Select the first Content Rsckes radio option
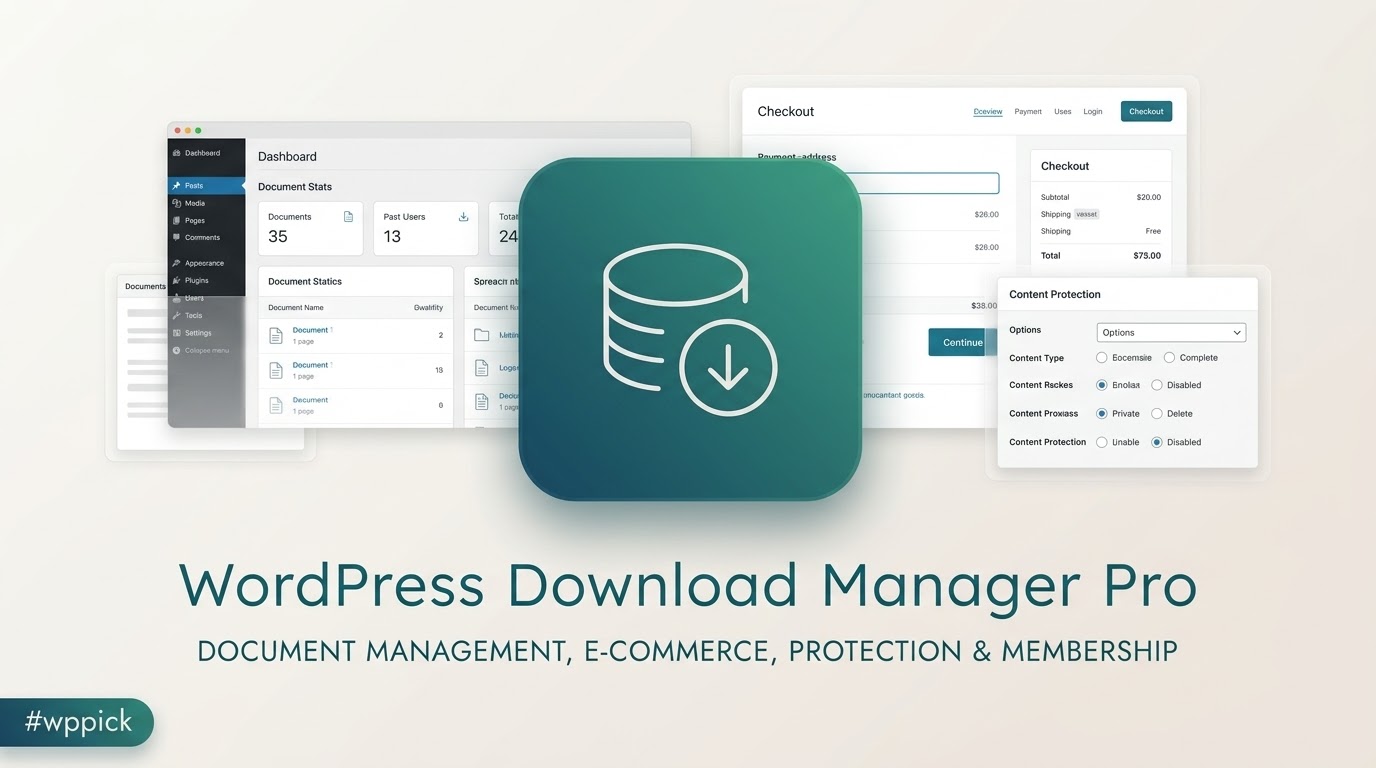Viewport: 1376px width, 768px height. tap(1102, 385)
